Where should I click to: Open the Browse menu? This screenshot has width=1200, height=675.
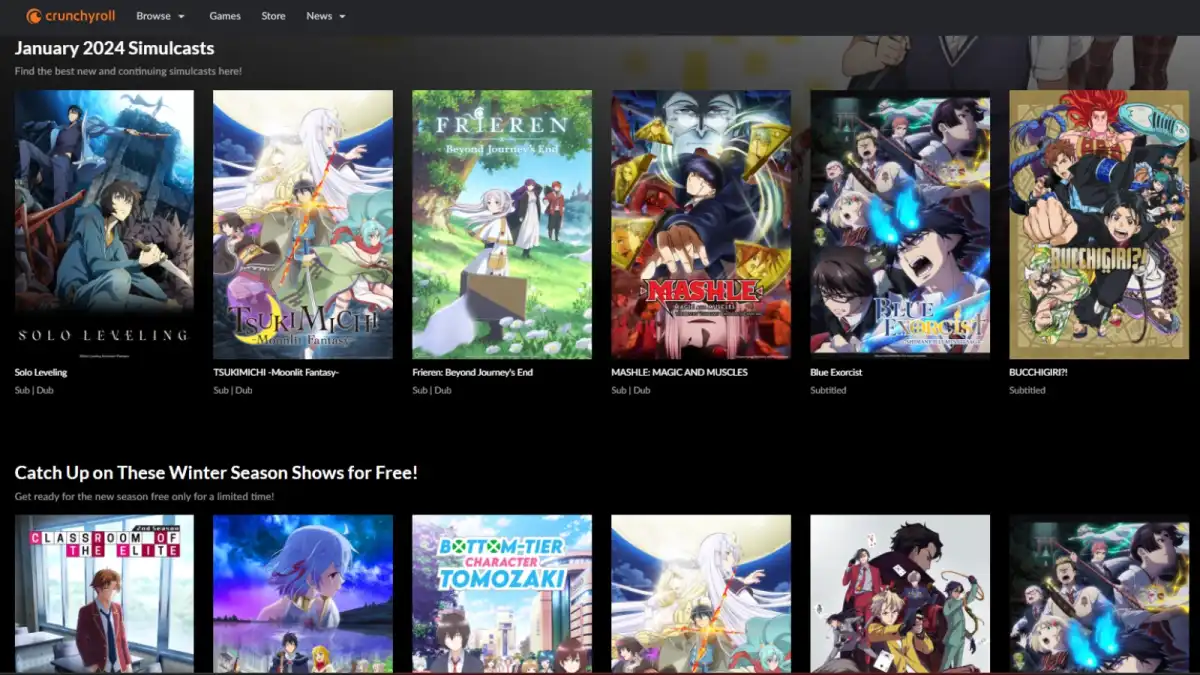pos(153,15)
